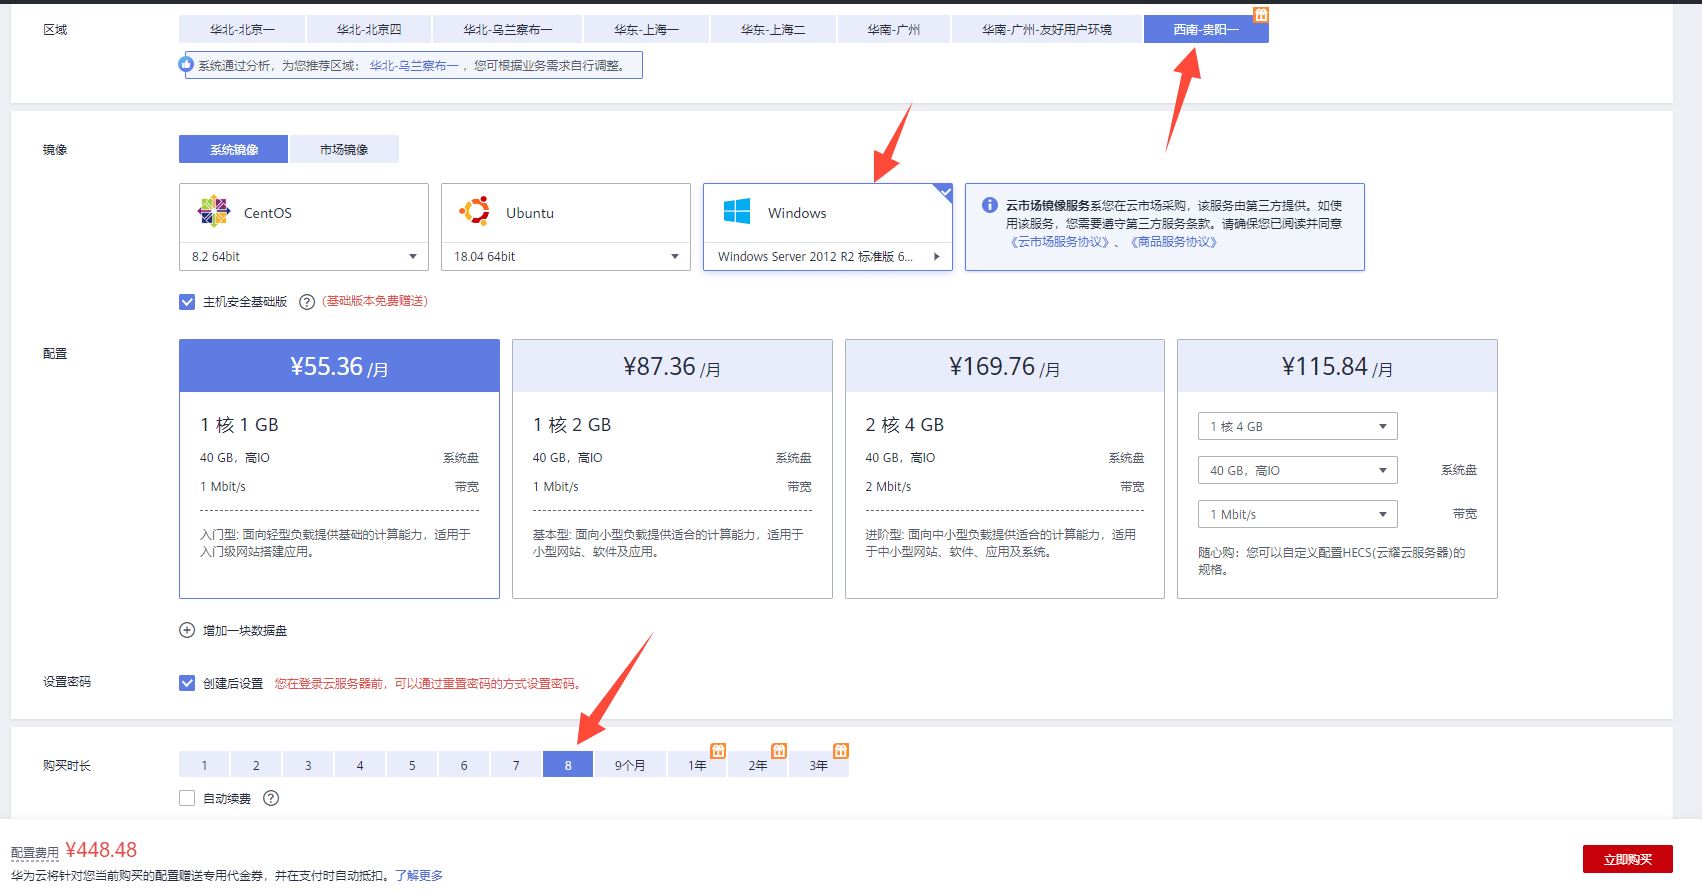Viewport: 1702px width, 892px height.
Task: Open the Ubuntu 18.04 64bit version dropdown
Action: (x=566, y=257)
